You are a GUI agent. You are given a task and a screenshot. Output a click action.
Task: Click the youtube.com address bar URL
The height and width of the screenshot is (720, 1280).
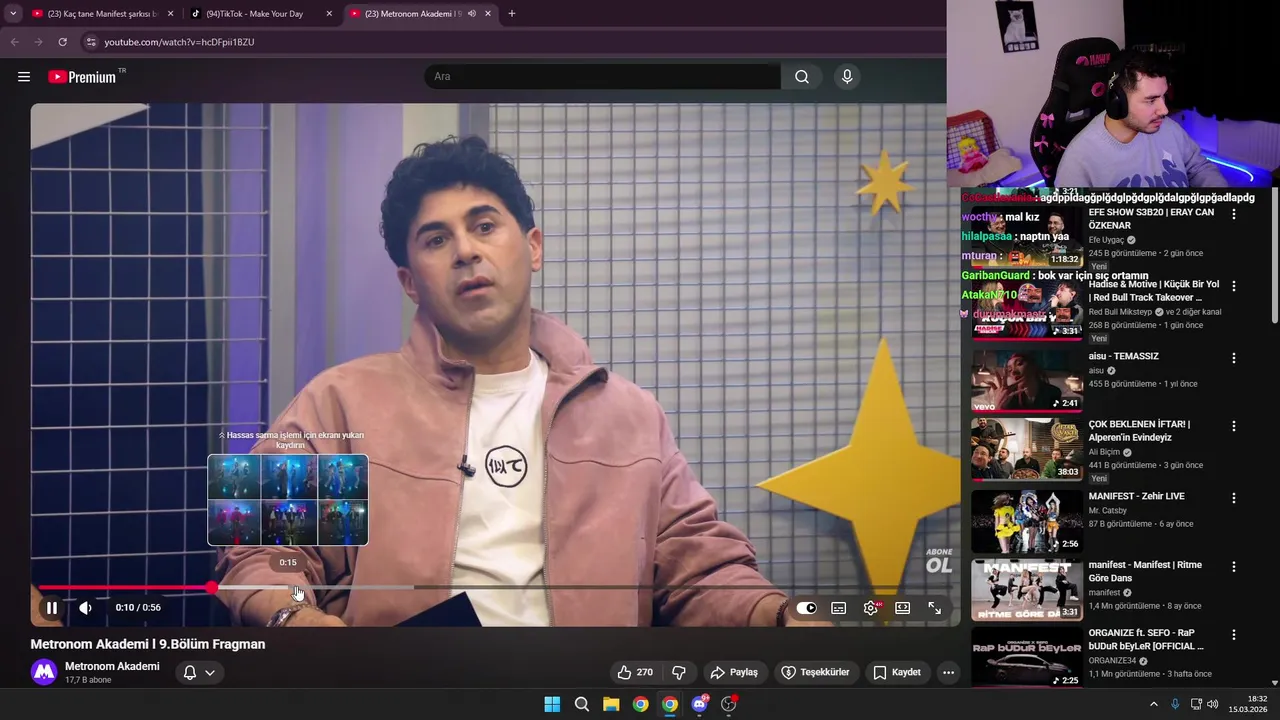pos(179,42)
